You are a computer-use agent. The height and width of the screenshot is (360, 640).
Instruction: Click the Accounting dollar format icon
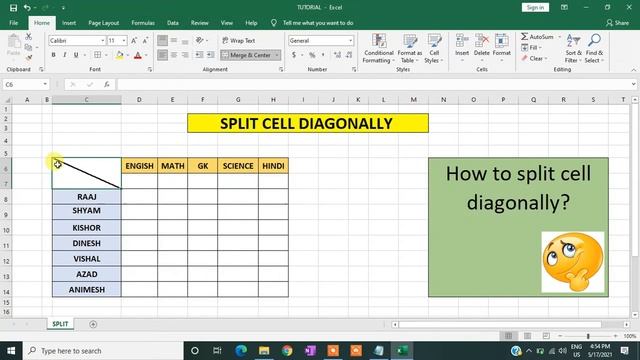[294, 55]
